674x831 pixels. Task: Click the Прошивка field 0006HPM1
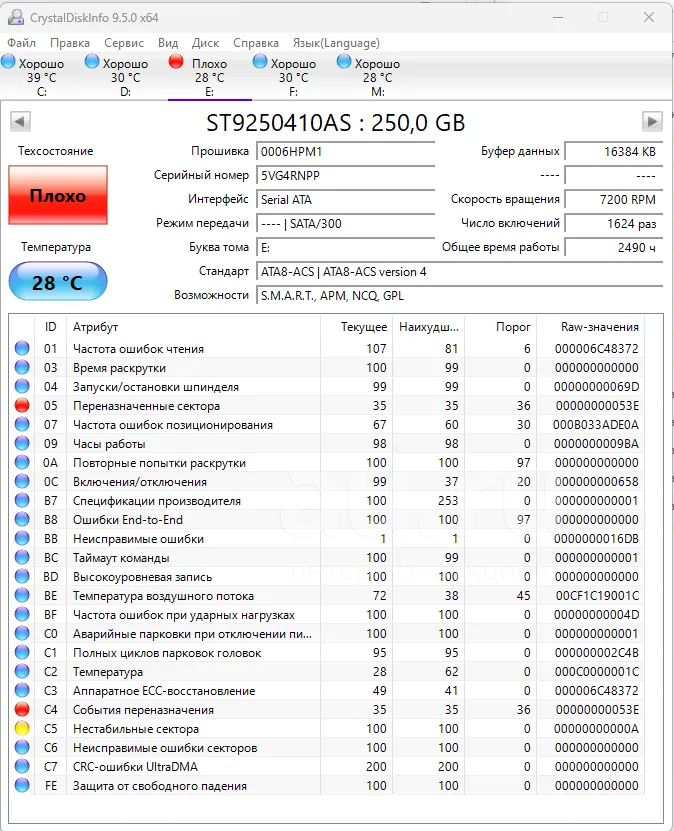(345, 152)
